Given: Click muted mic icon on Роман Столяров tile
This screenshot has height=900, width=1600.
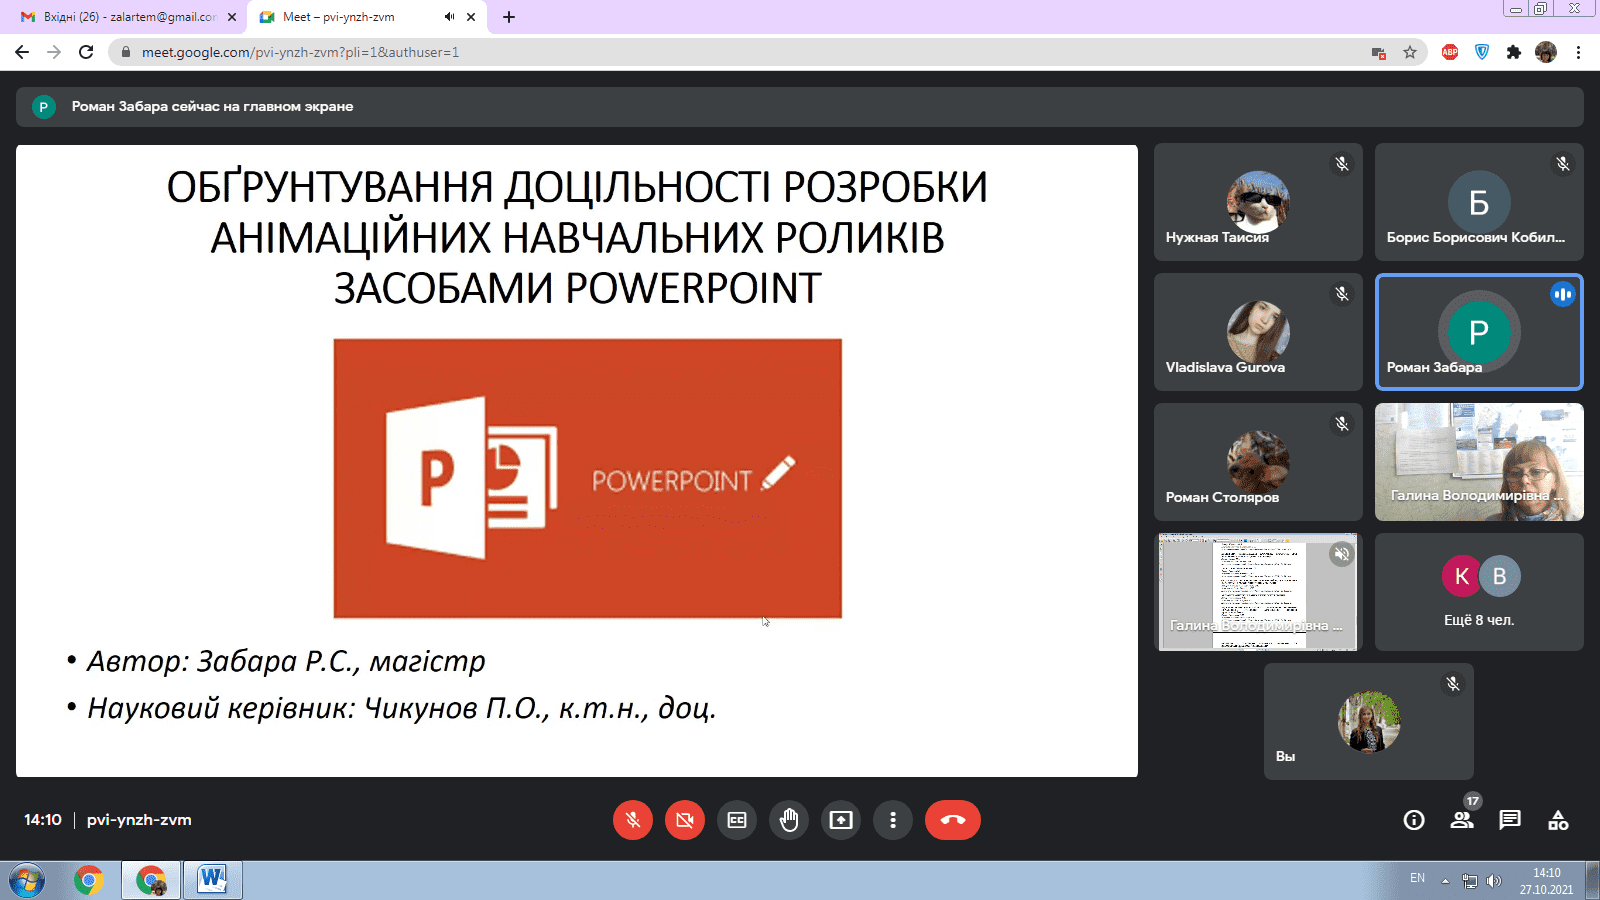Looking at the screenshot, I should 1342,424.
